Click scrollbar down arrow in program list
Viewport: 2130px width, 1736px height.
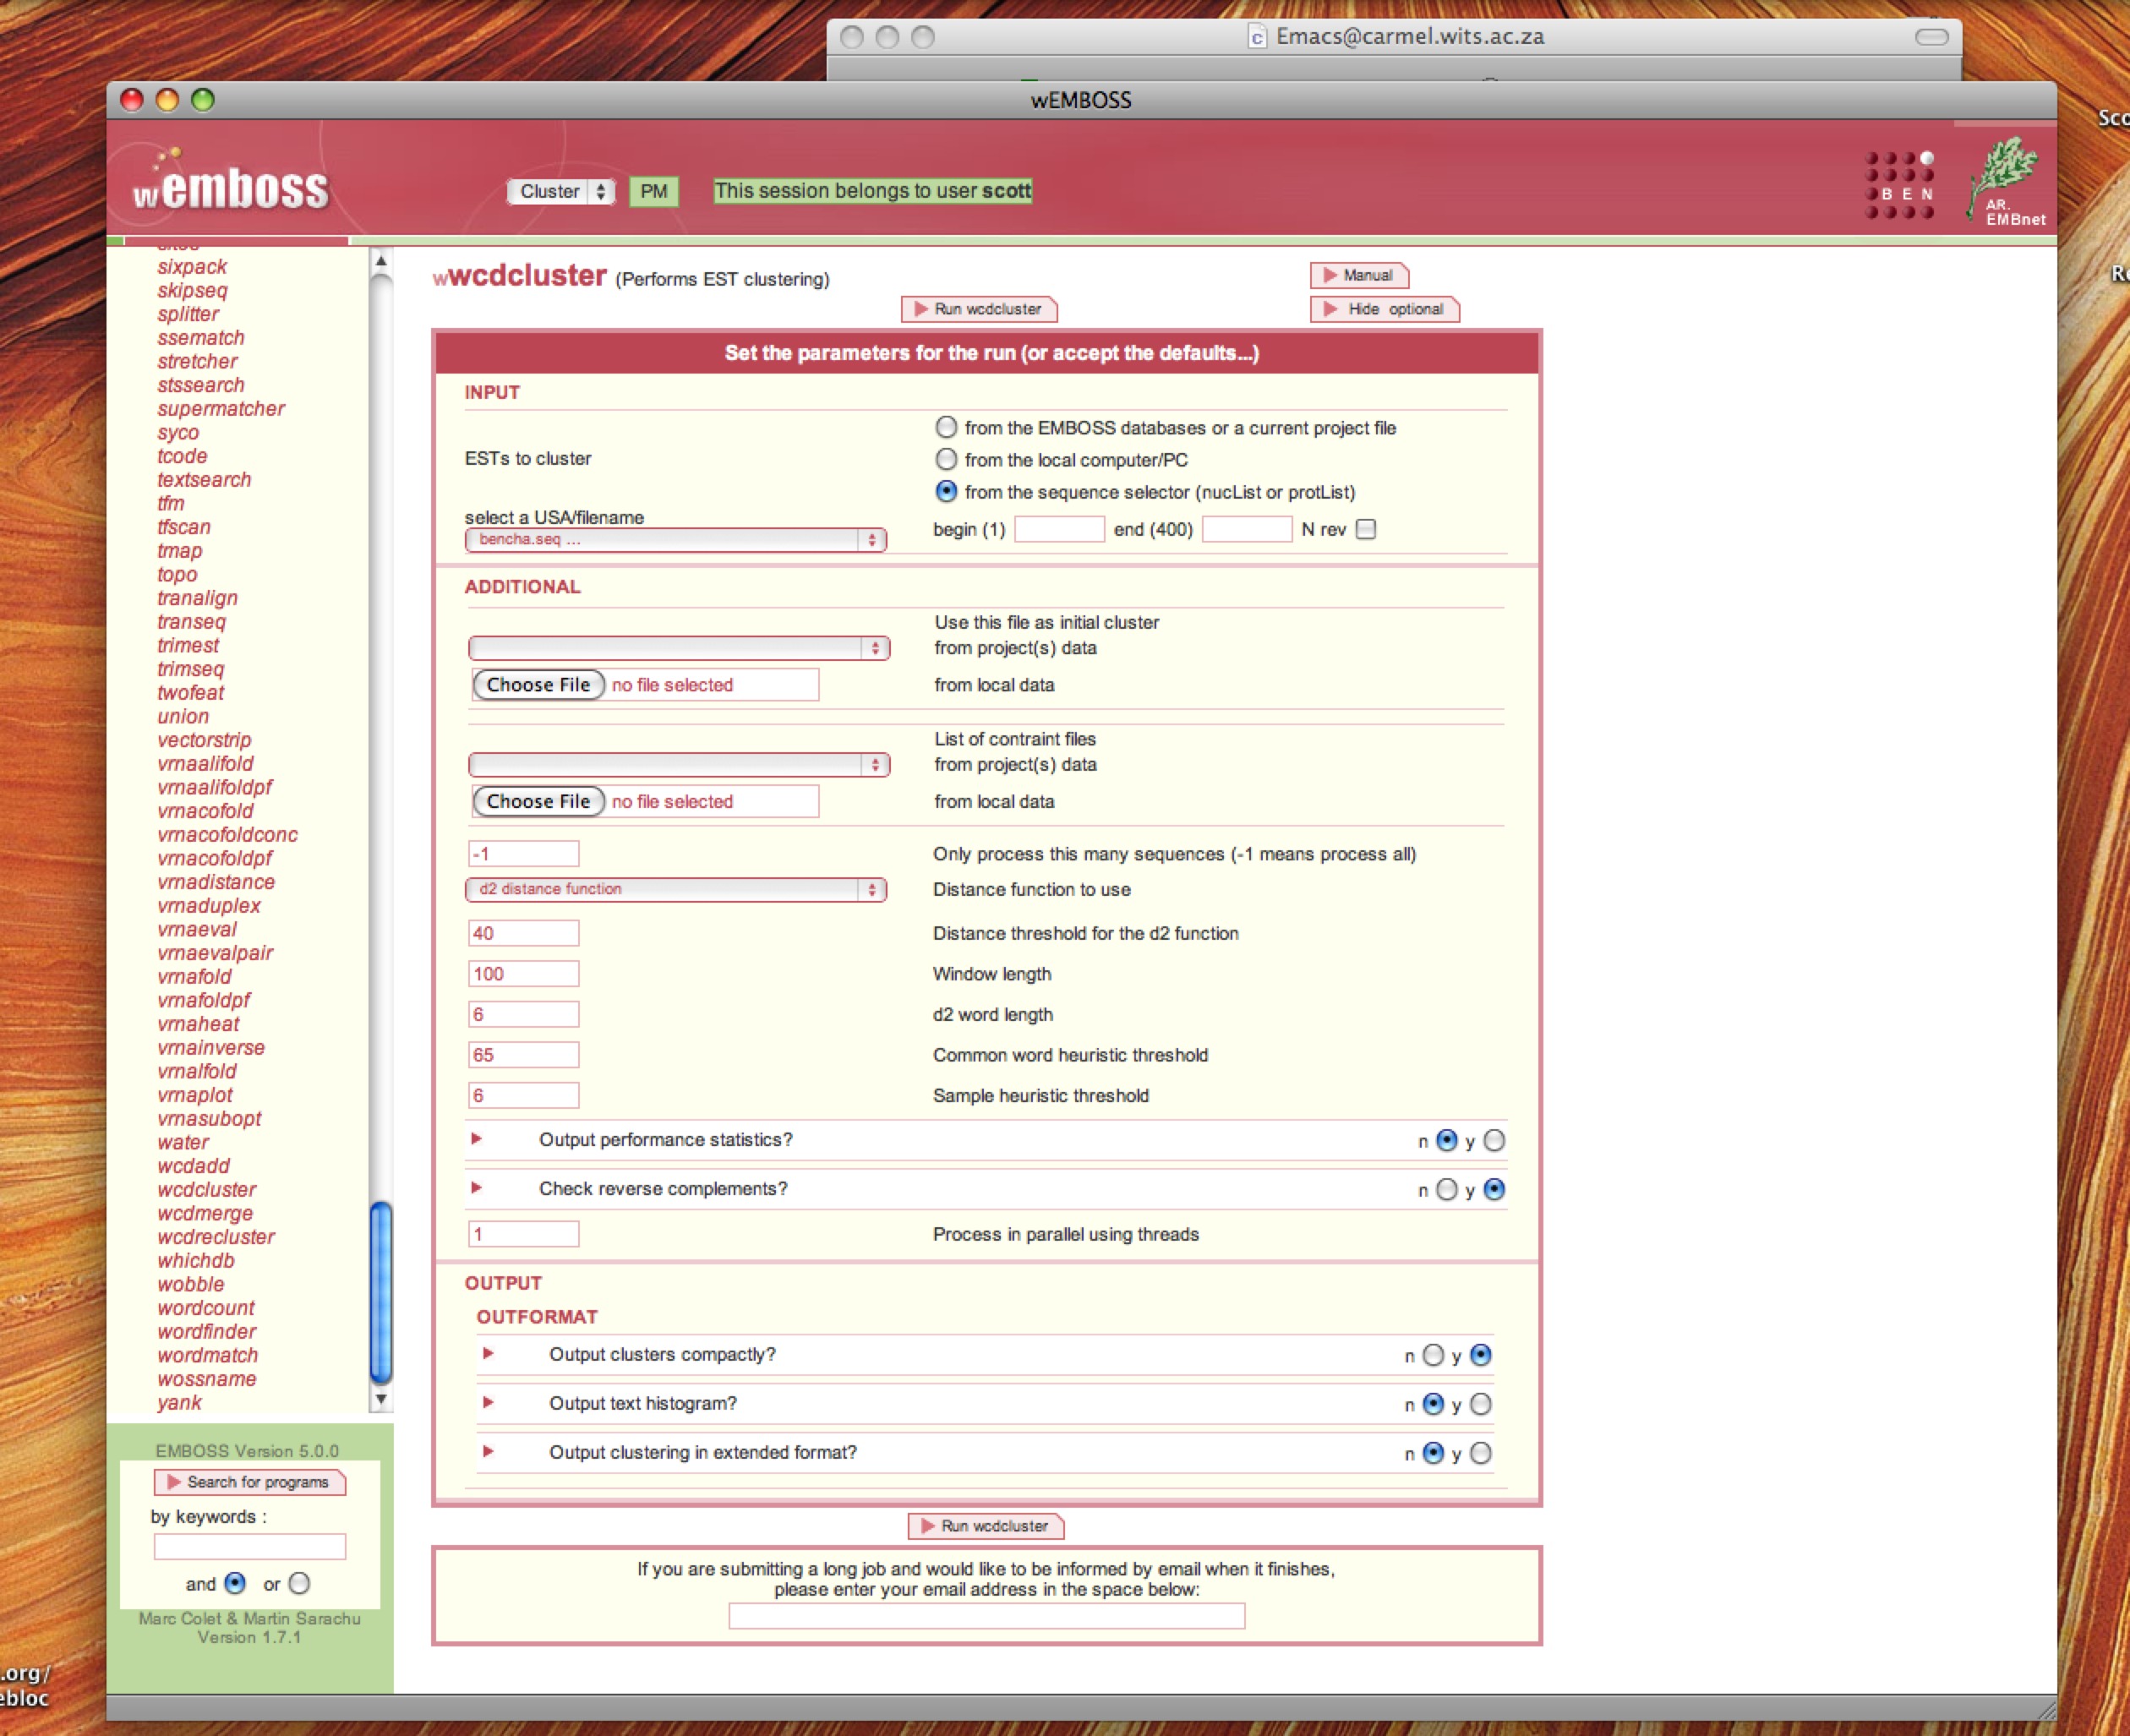click(x=381, y=1399)
